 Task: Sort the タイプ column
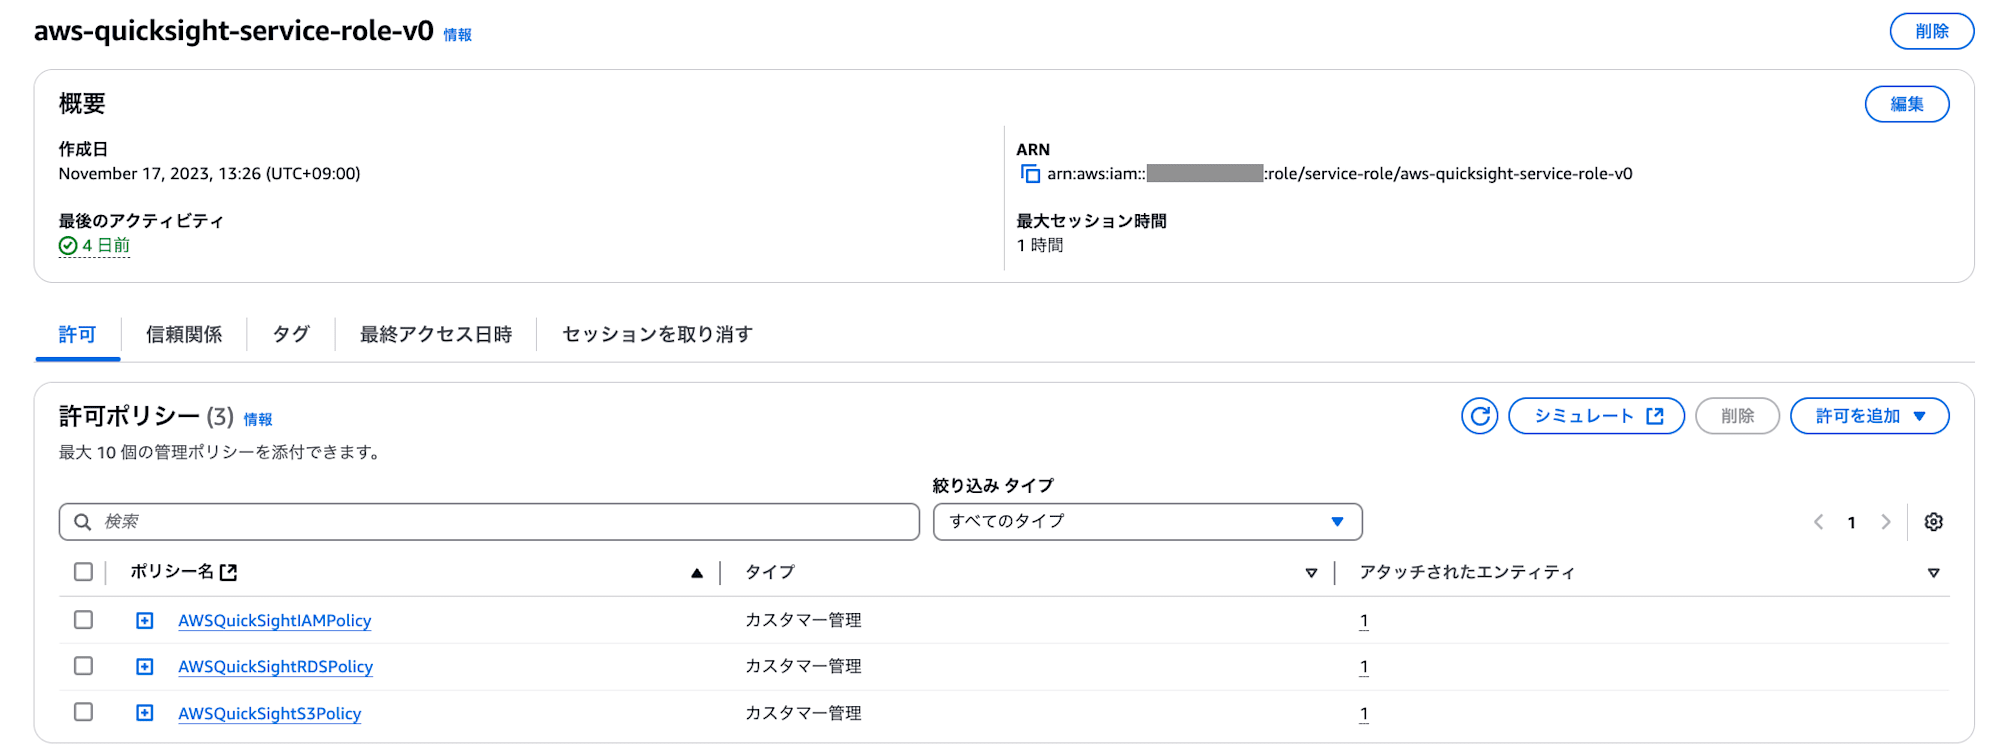(x=1311, y=573)
